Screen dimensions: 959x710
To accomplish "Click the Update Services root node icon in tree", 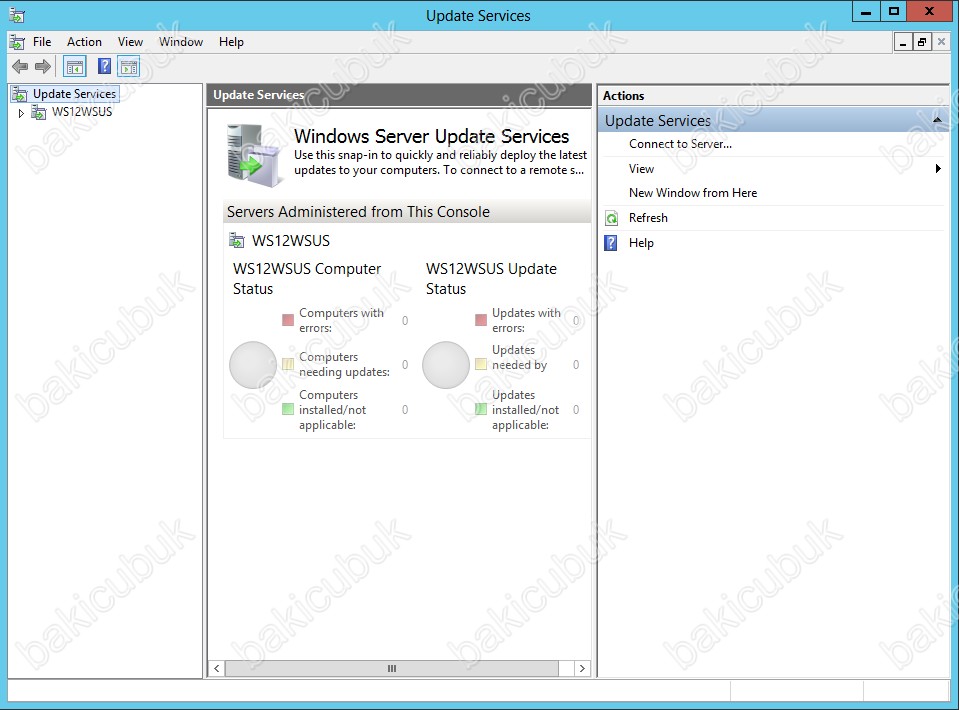I will pos(20,94).
